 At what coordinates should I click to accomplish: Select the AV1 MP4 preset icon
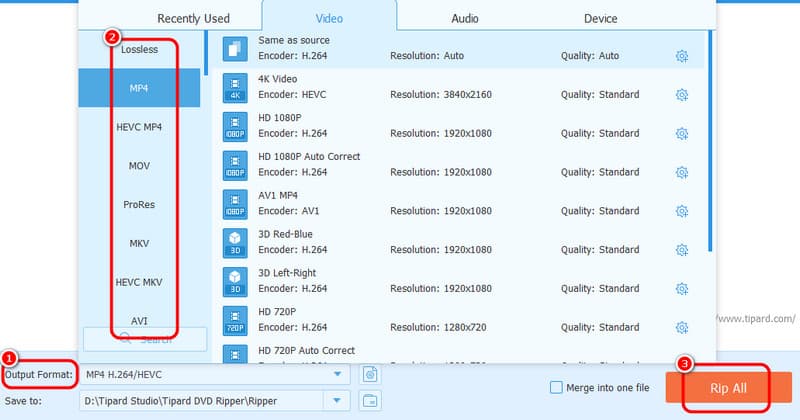(235, 204)
